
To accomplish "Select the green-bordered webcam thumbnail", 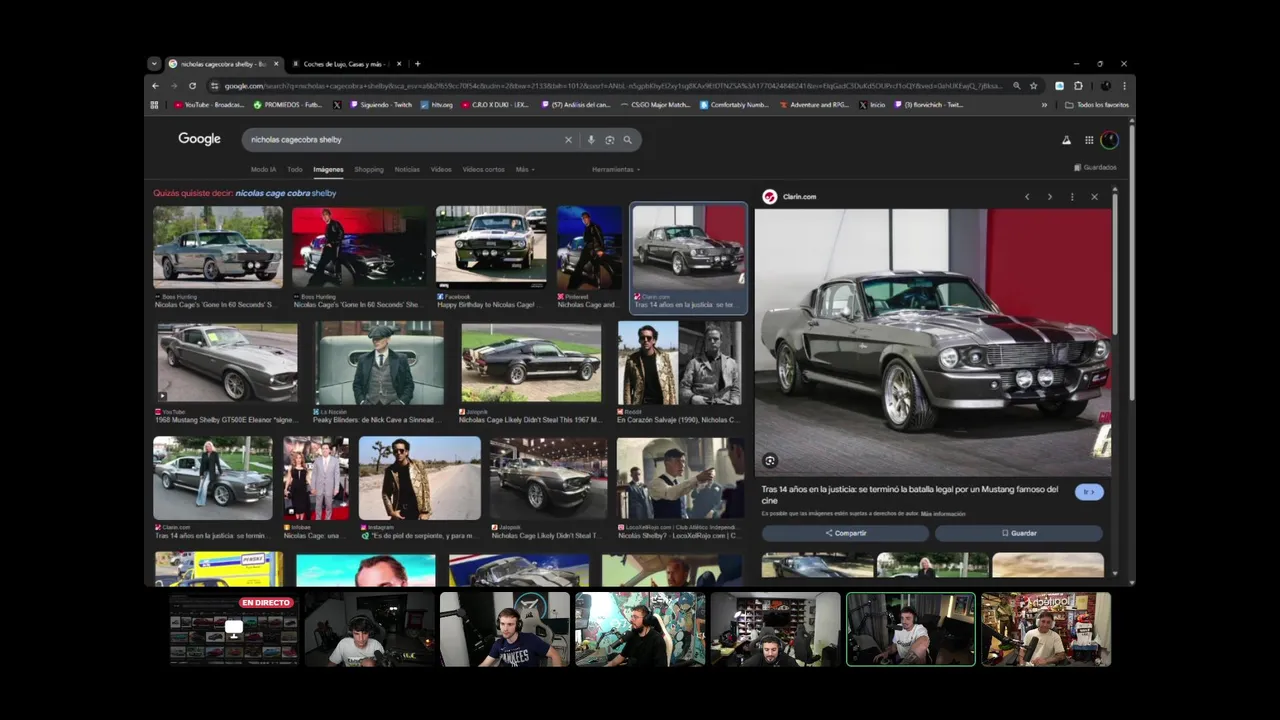I will (911, 629).
